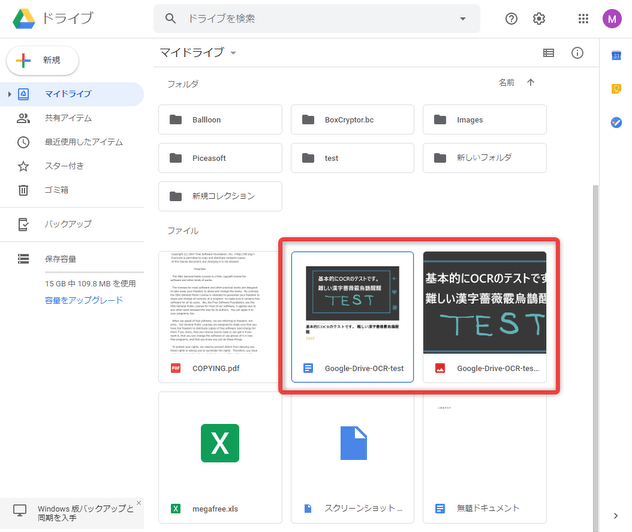
Task: Select the BoxCryptor.bc folder
Action: click(x=352, y=120)
